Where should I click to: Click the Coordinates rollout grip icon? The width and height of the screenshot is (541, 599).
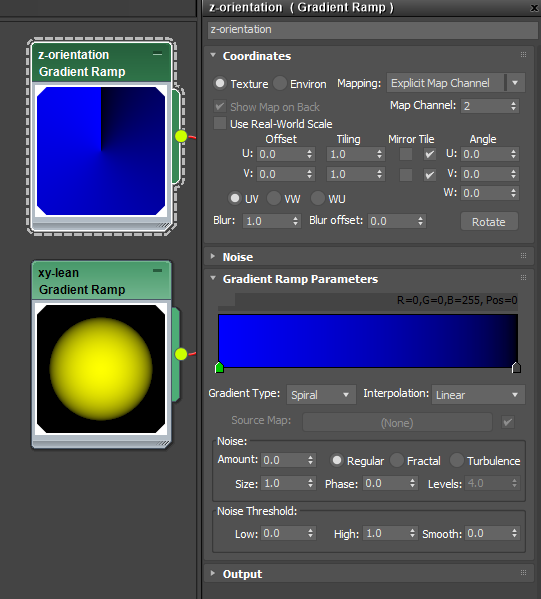(523, 55)
